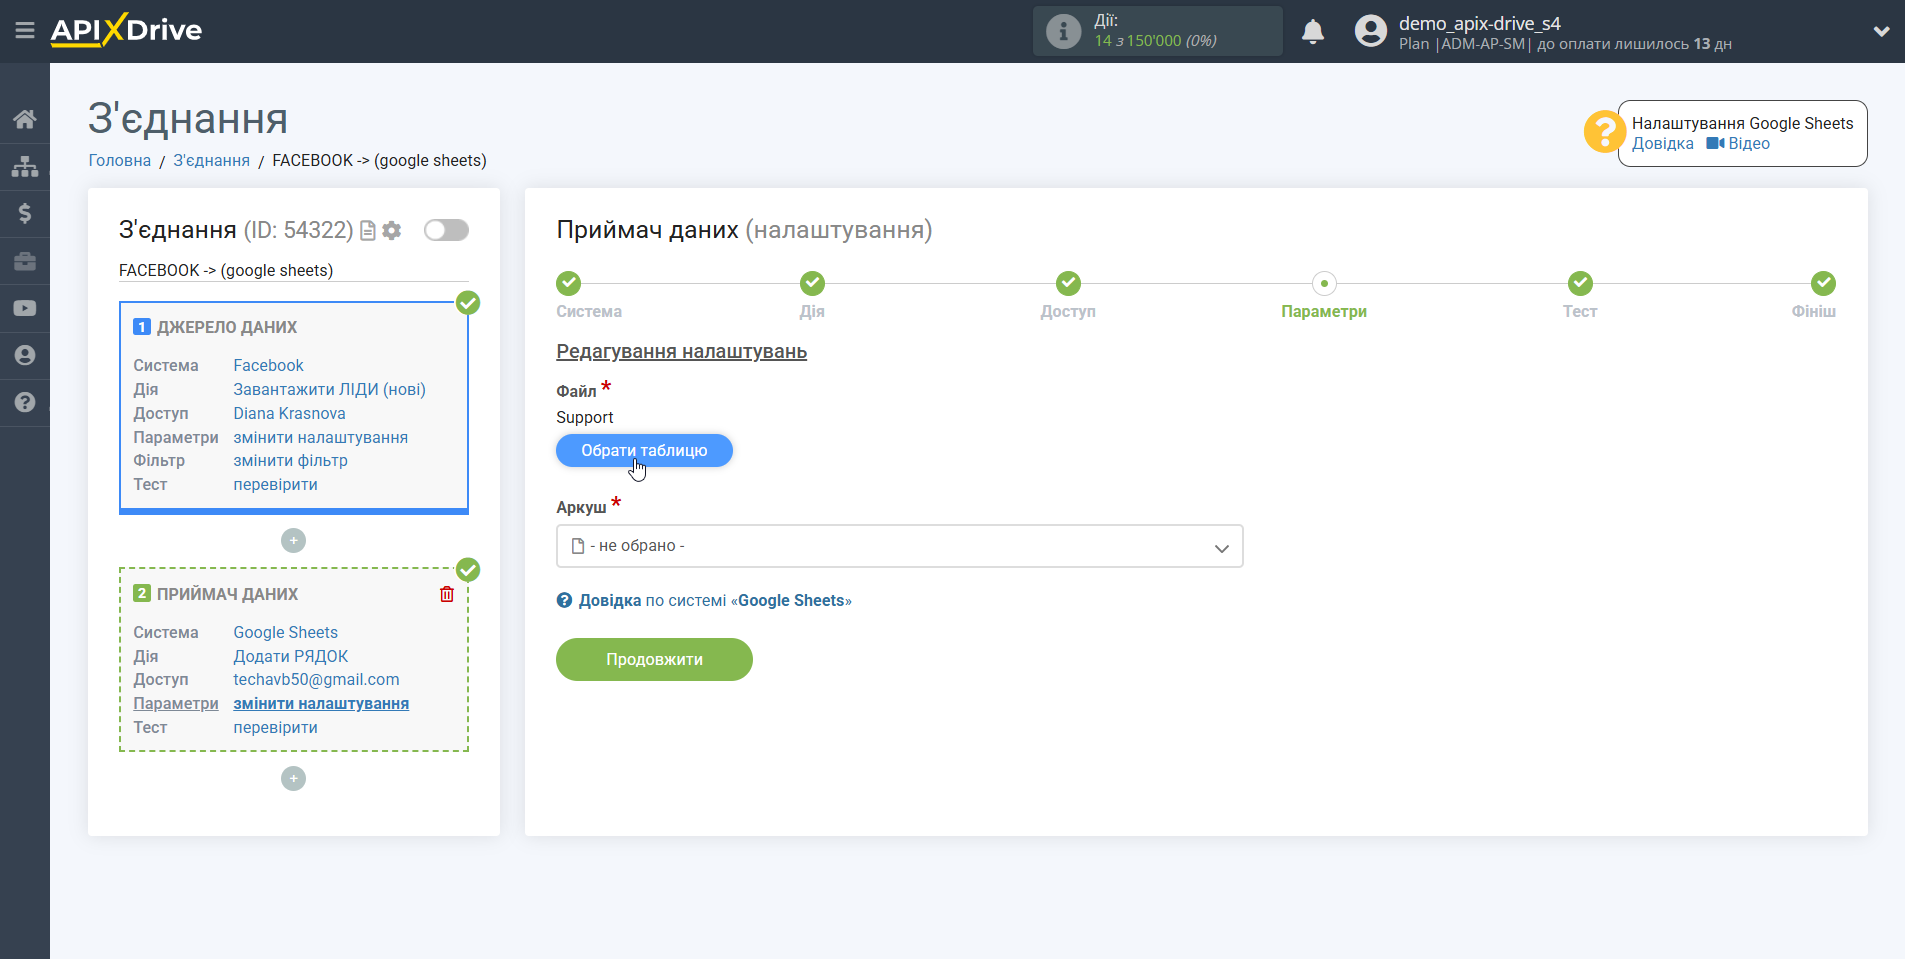Click the Додати РЯДОК action link
The image size is (1905, 959).
(x=291, y=657)
